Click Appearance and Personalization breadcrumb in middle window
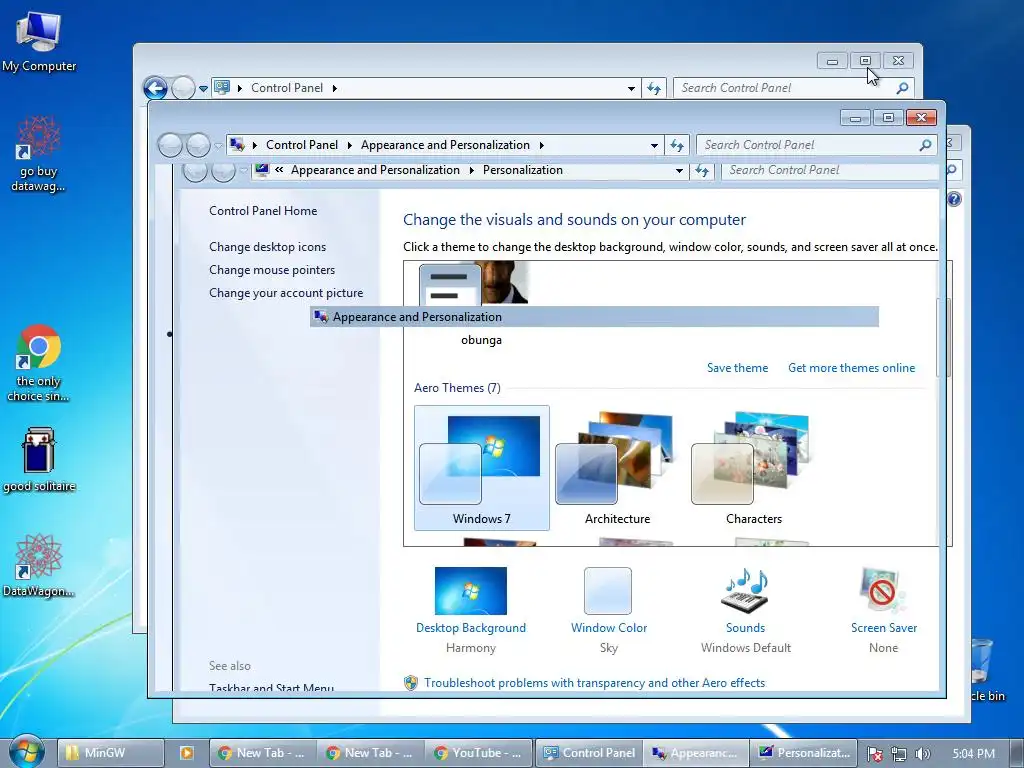1024x768 pixels. pyautogui.click(x=445, y=145)
